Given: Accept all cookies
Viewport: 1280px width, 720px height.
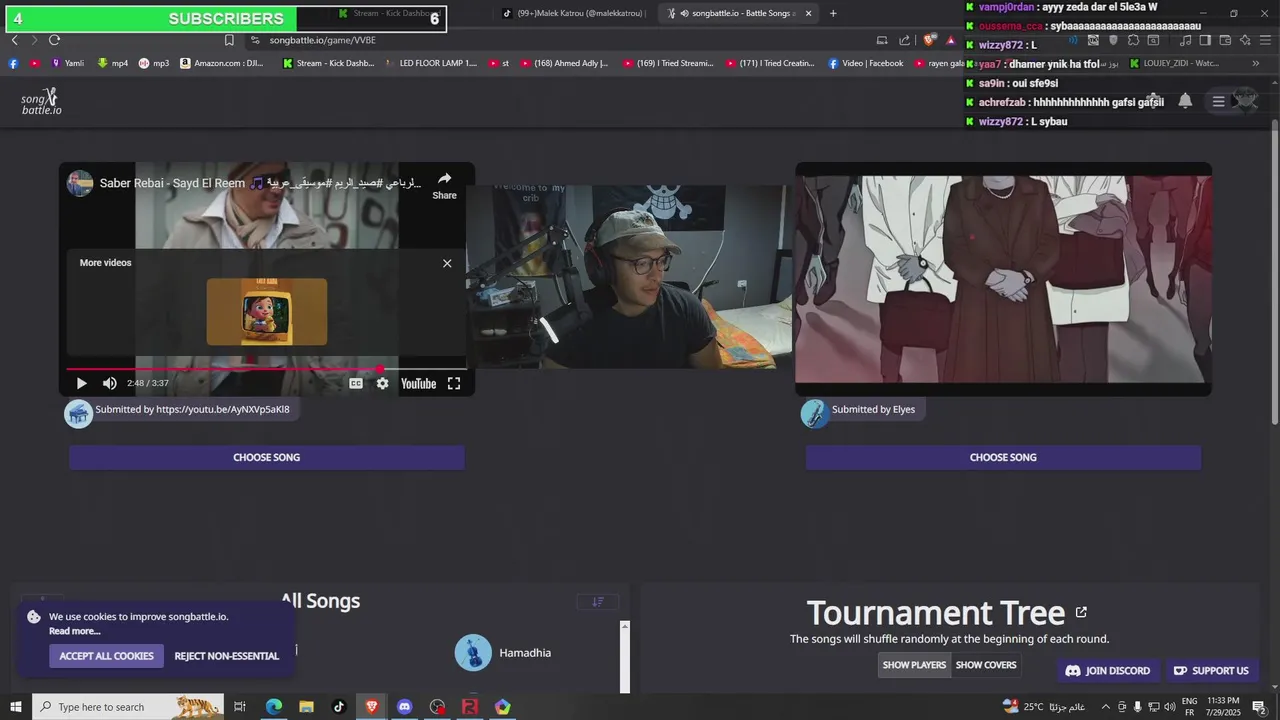Looking at the screenshot, I should coord(106,656).
